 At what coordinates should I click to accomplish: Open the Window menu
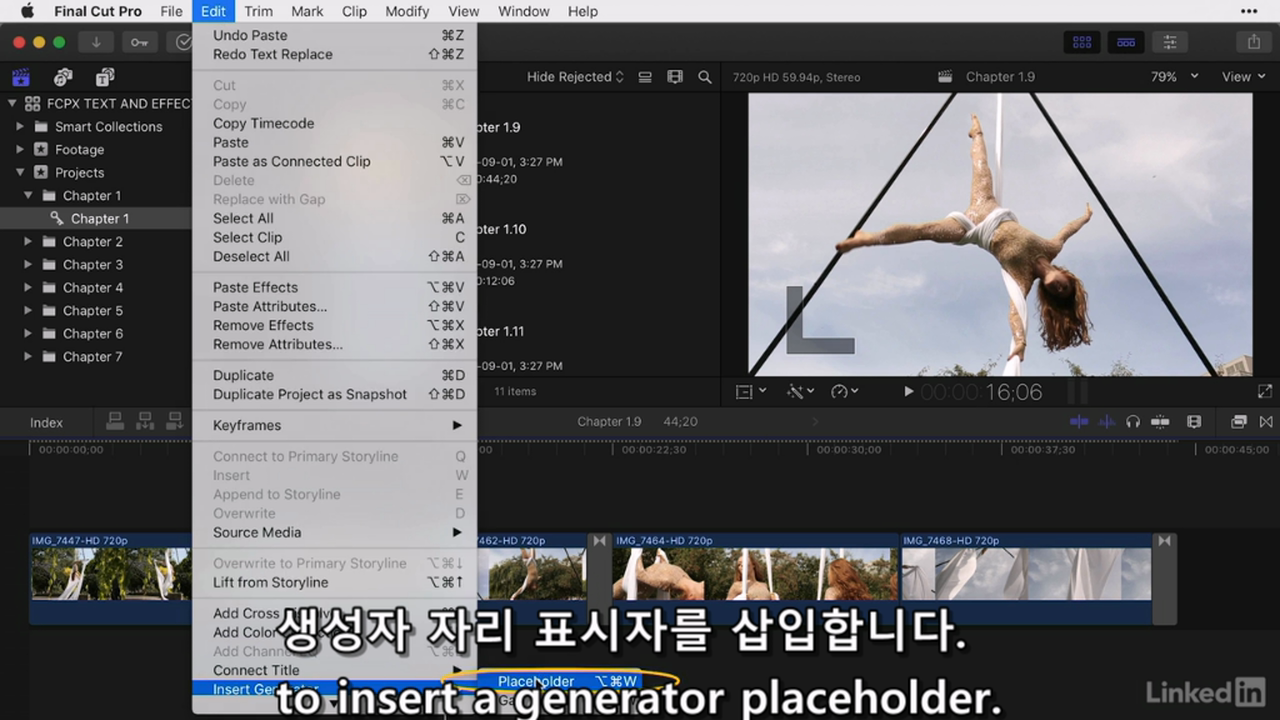pos(523,12)
